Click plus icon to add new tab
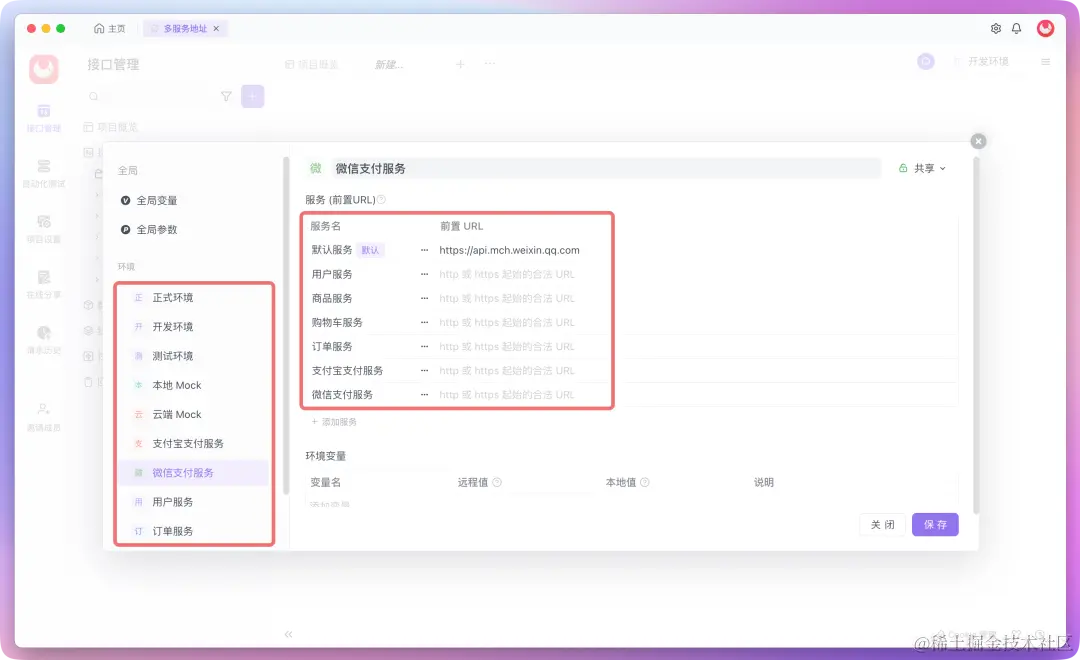Screen dimensions: 1080x660 460,64
